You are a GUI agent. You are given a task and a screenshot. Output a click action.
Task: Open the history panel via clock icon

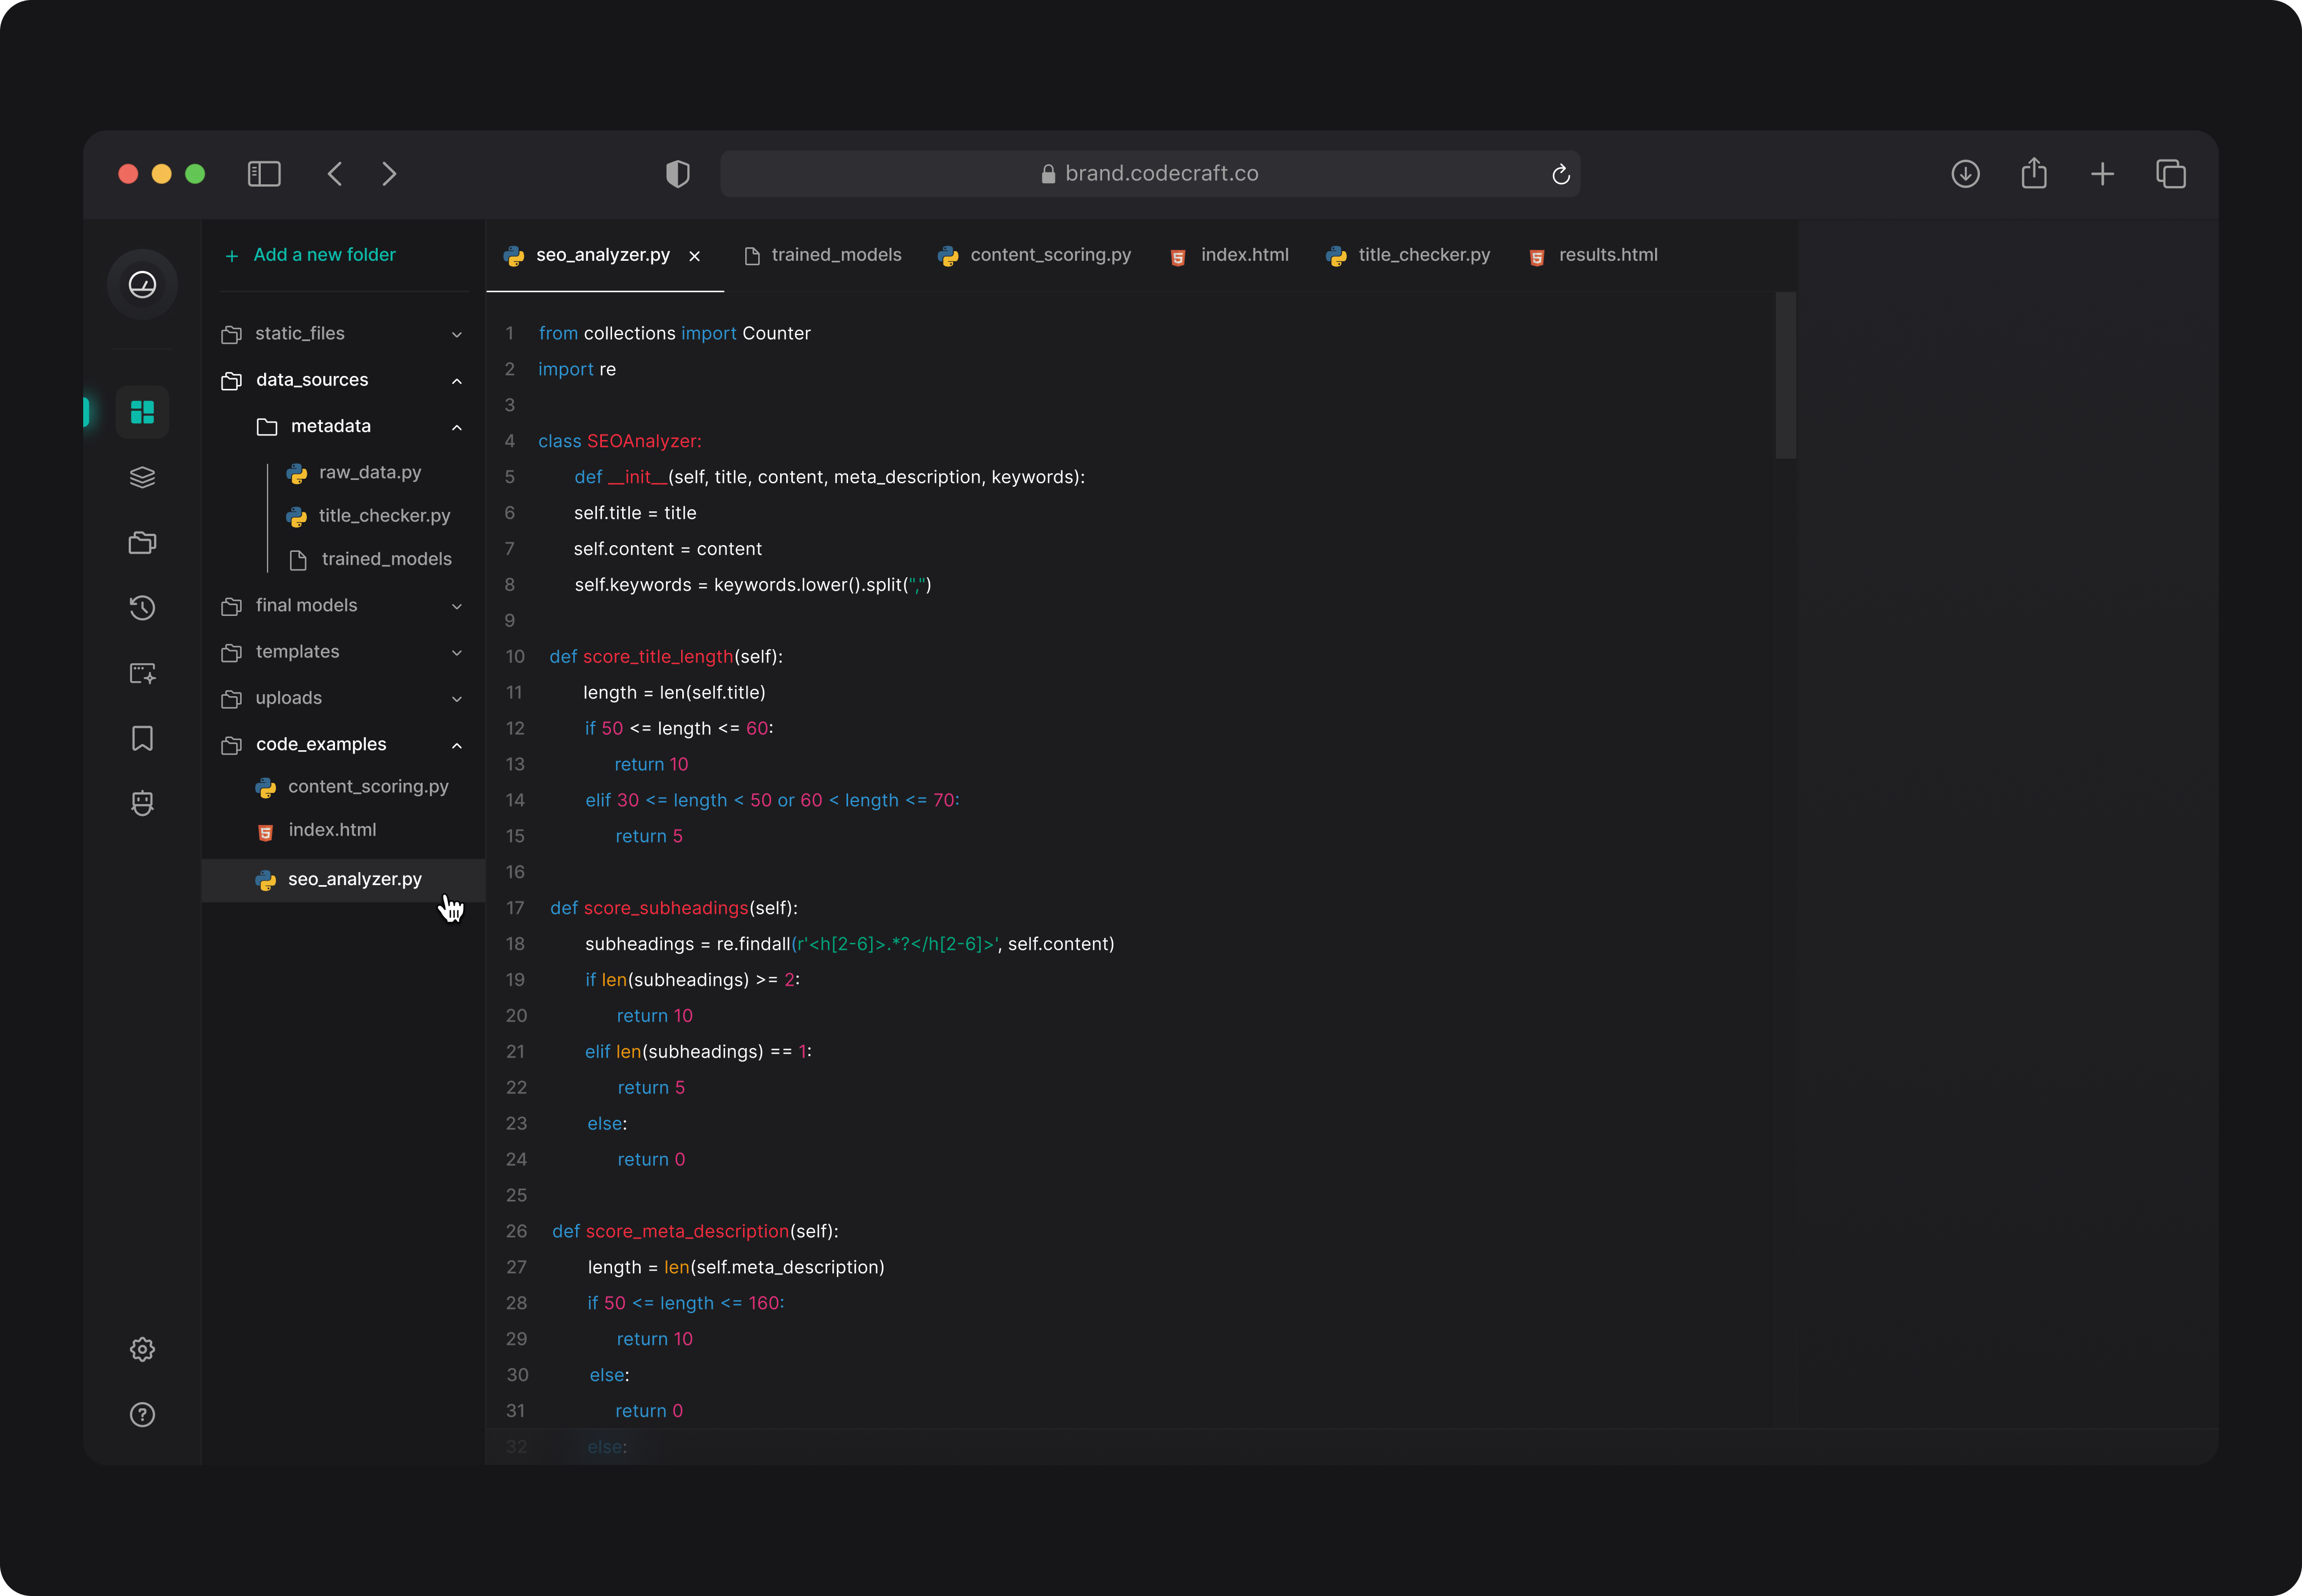[x=142, y=607]
